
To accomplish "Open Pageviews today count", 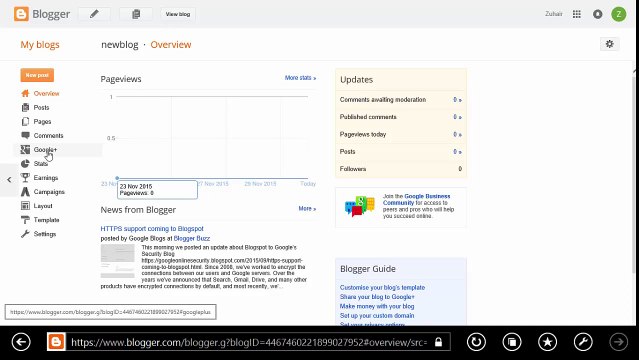I will 457,135.
